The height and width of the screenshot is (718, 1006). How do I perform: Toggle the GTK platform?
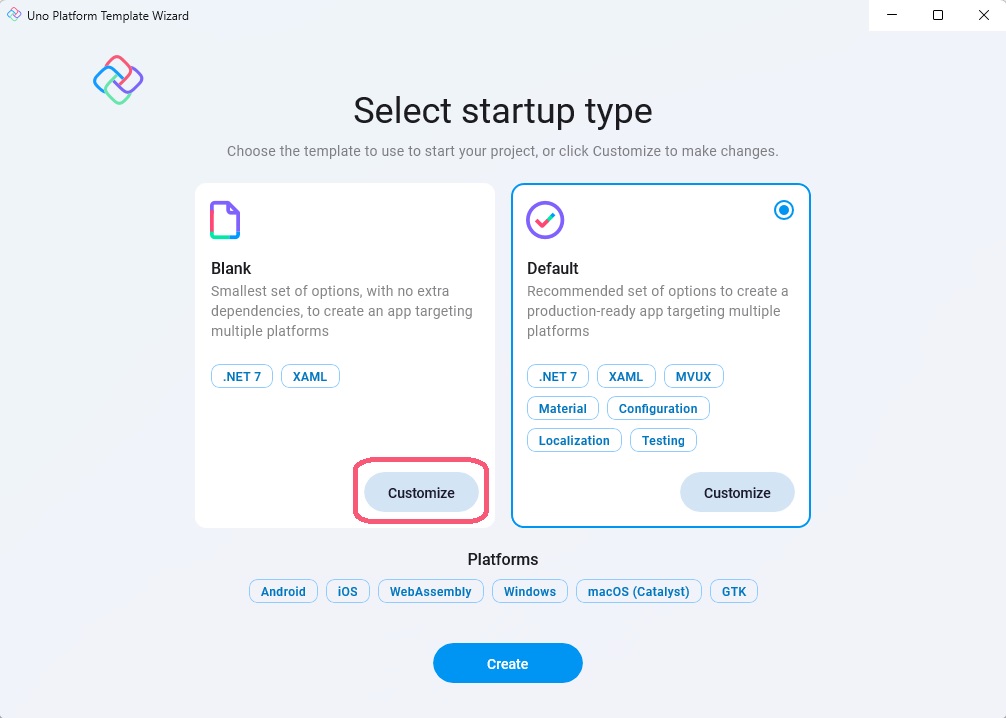click(x=734, y=591)
